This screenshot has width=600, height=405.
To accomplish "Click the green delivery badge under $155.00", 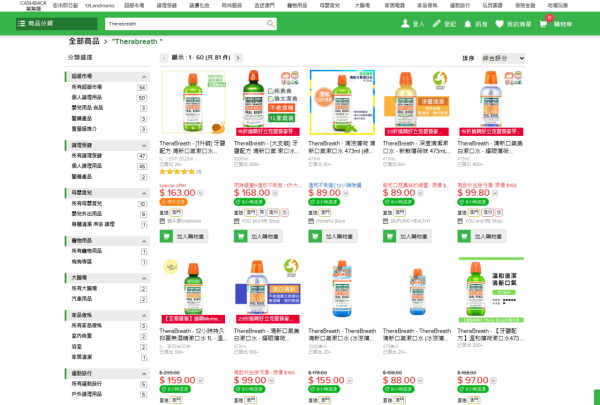I will [x=324, y=389].
